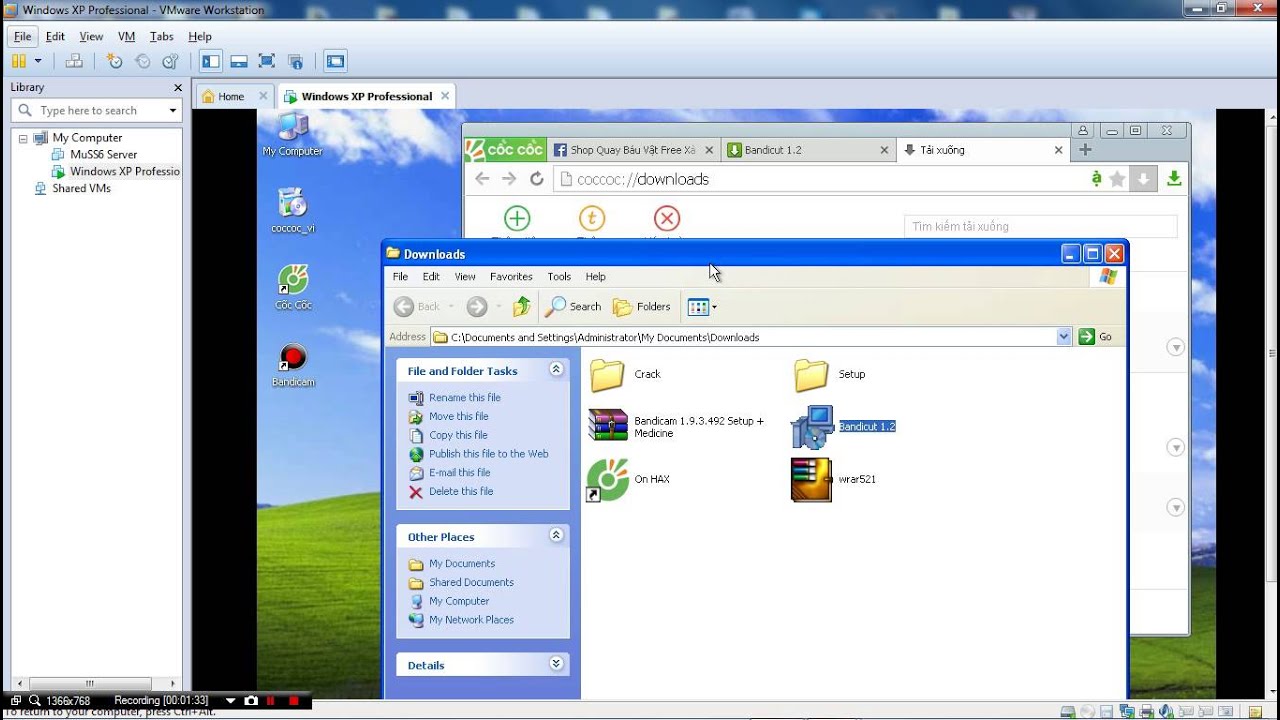Image resolution: width=1280 pixels, height=720 pixels.
Task: Click red X circle icon on downloads page
Action: (667, 218)
